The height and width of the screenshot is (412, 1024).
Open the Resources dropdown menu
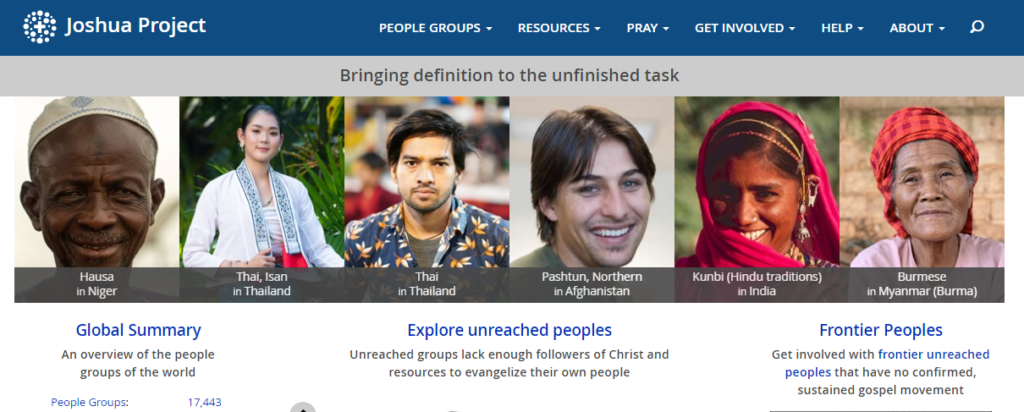[x=559, y=28]
